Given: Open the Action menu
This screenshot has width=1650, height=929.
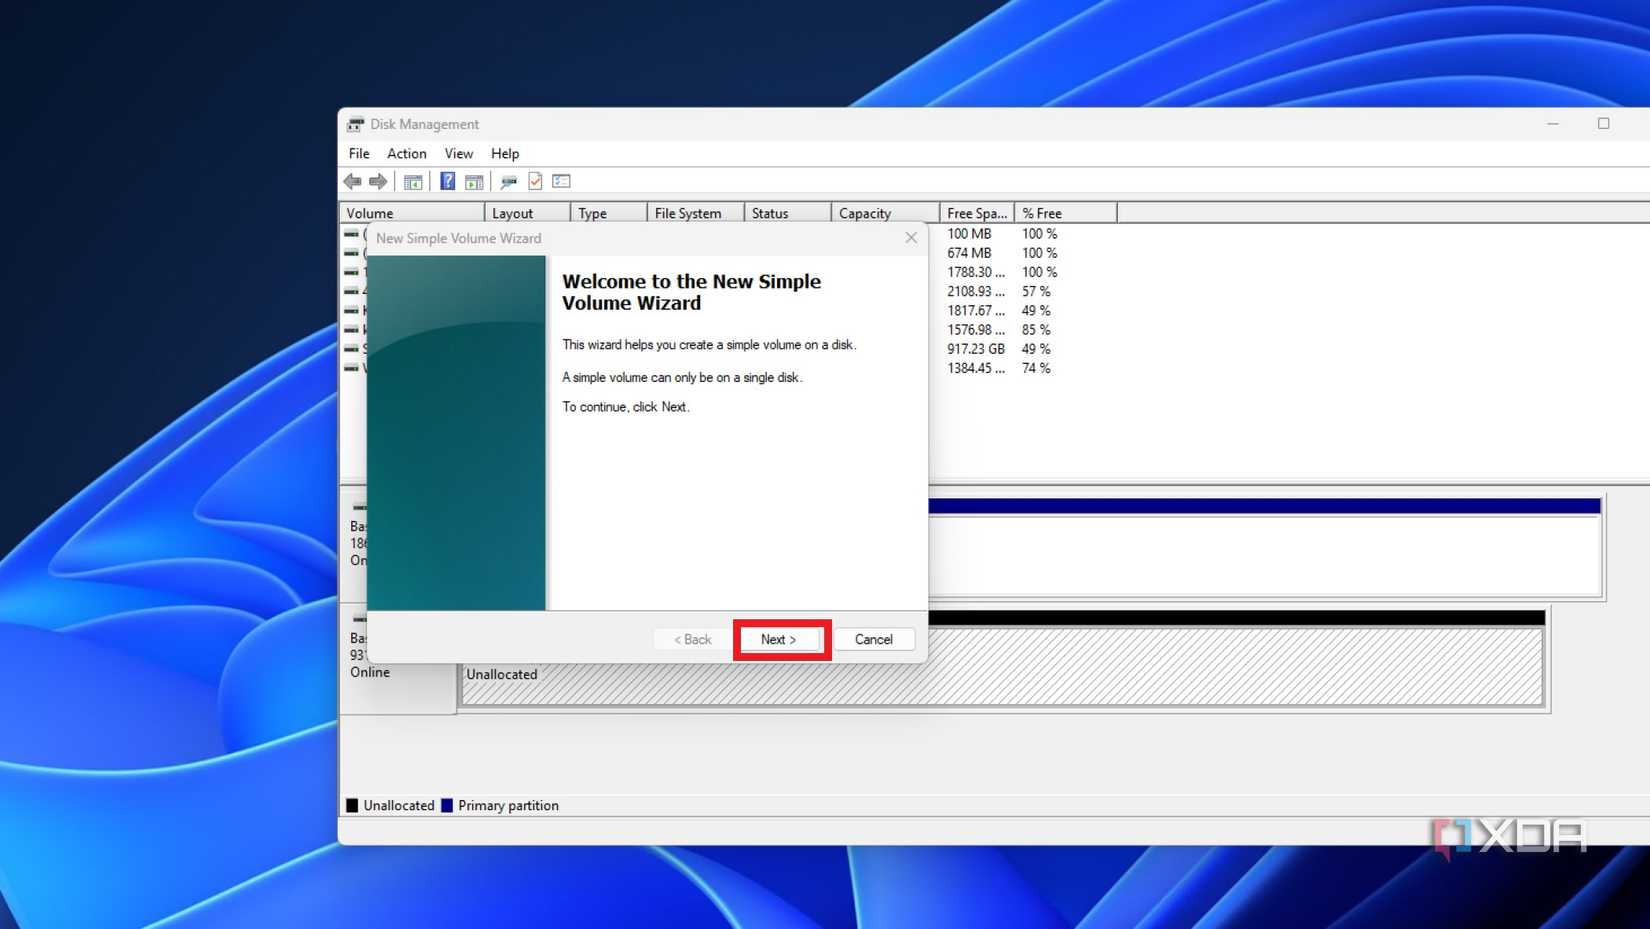Looking at the screenshot, I should 406,153.
